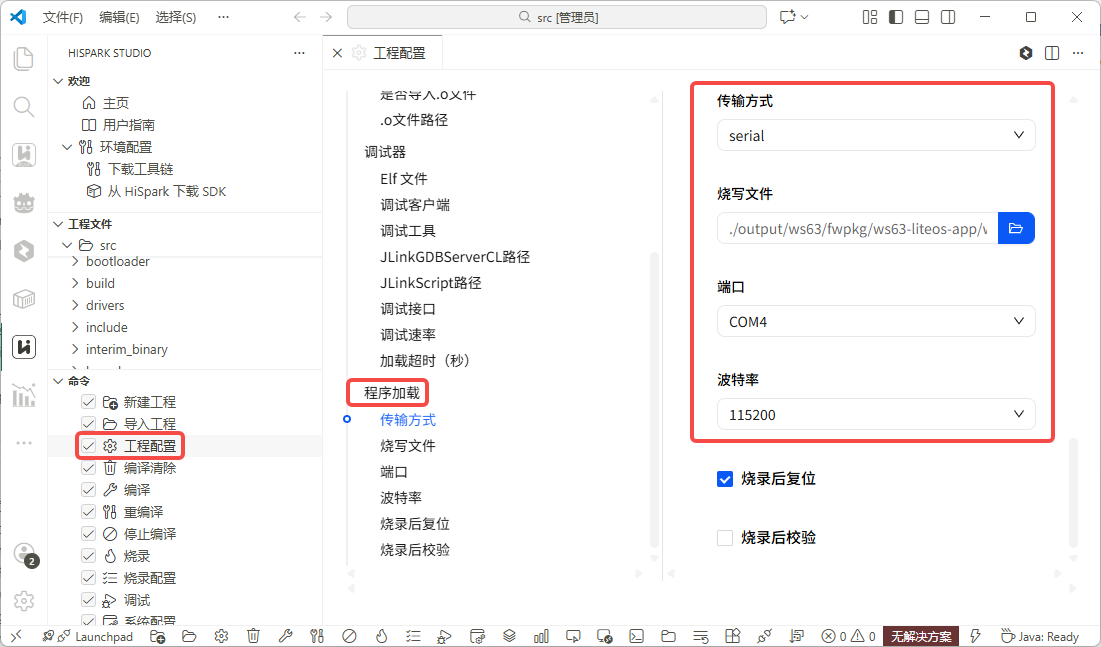The width and height of the screenshot is (1101, 647).
Task: Click the errors and warnings counter in the status bar
Action: coord(848,636)
